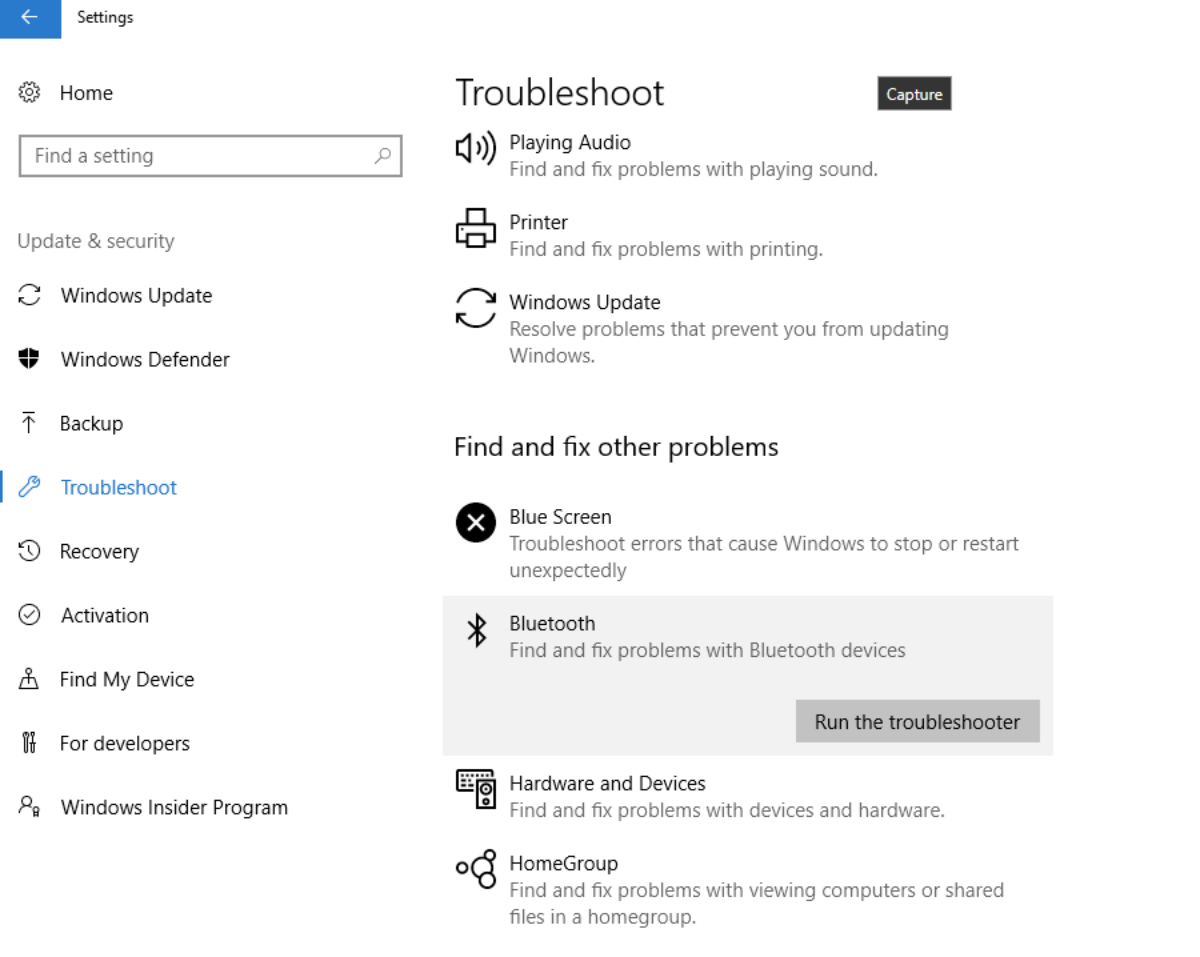
Task: Click the Capture button
Action: 914,95
